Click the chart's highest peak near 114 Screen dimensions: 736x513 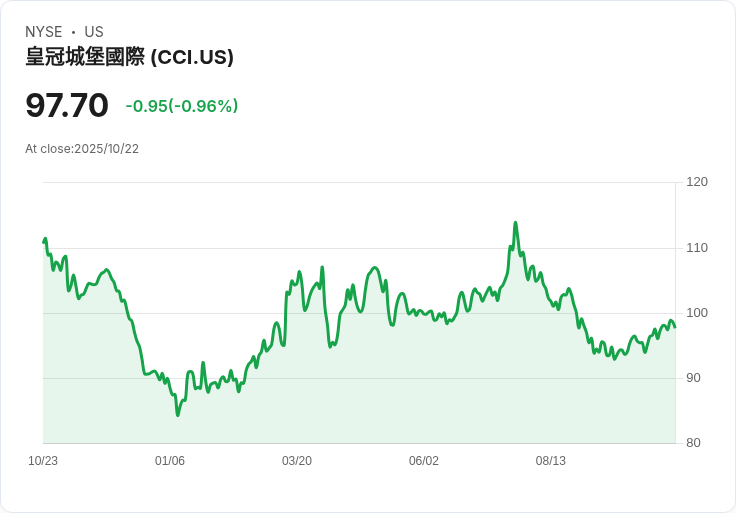click(x=515, y=222)
